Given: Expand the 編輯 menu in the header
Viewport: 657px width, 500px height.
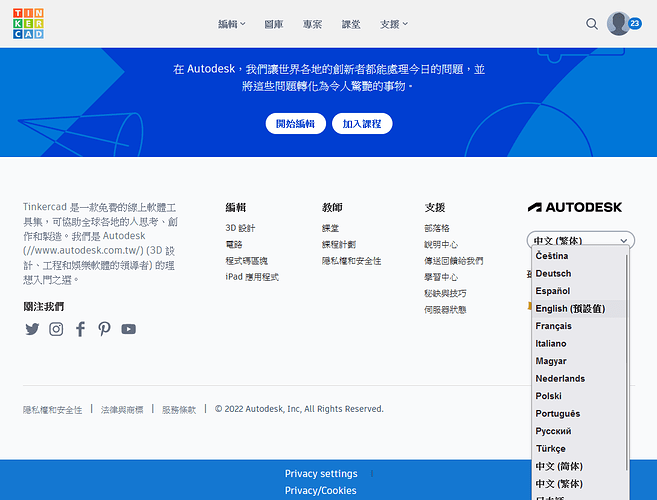Looking at the screenshot, I should [232, 24].
